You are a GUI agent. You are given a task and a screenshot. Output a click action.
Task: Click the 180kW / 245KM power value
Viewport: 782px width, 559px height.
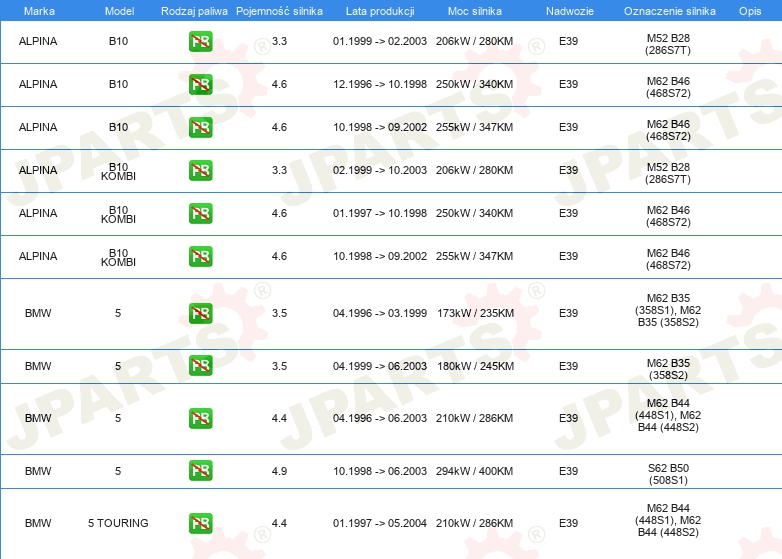click(475, 366)
